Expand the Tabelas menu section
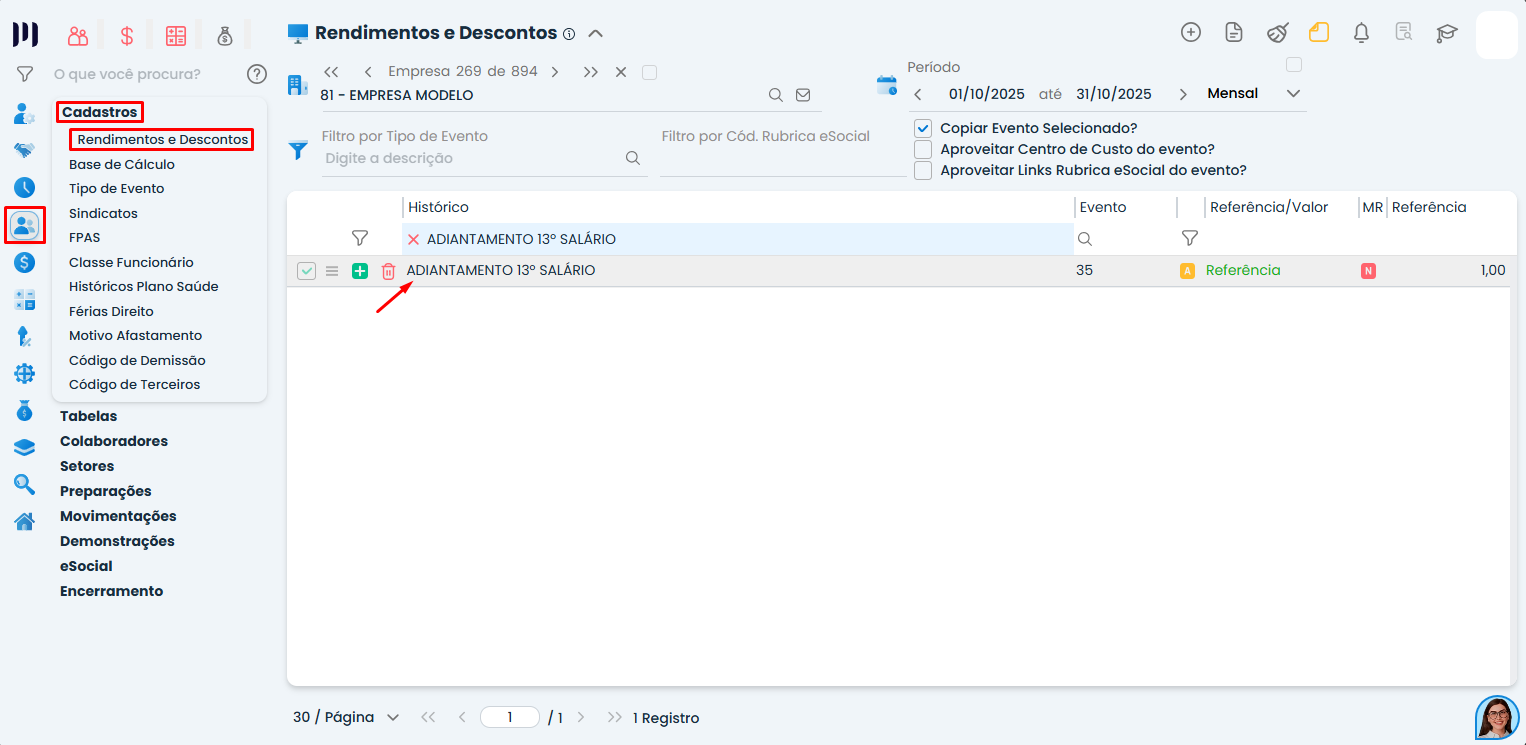The image size is (1526, 745). pos(88,416)
